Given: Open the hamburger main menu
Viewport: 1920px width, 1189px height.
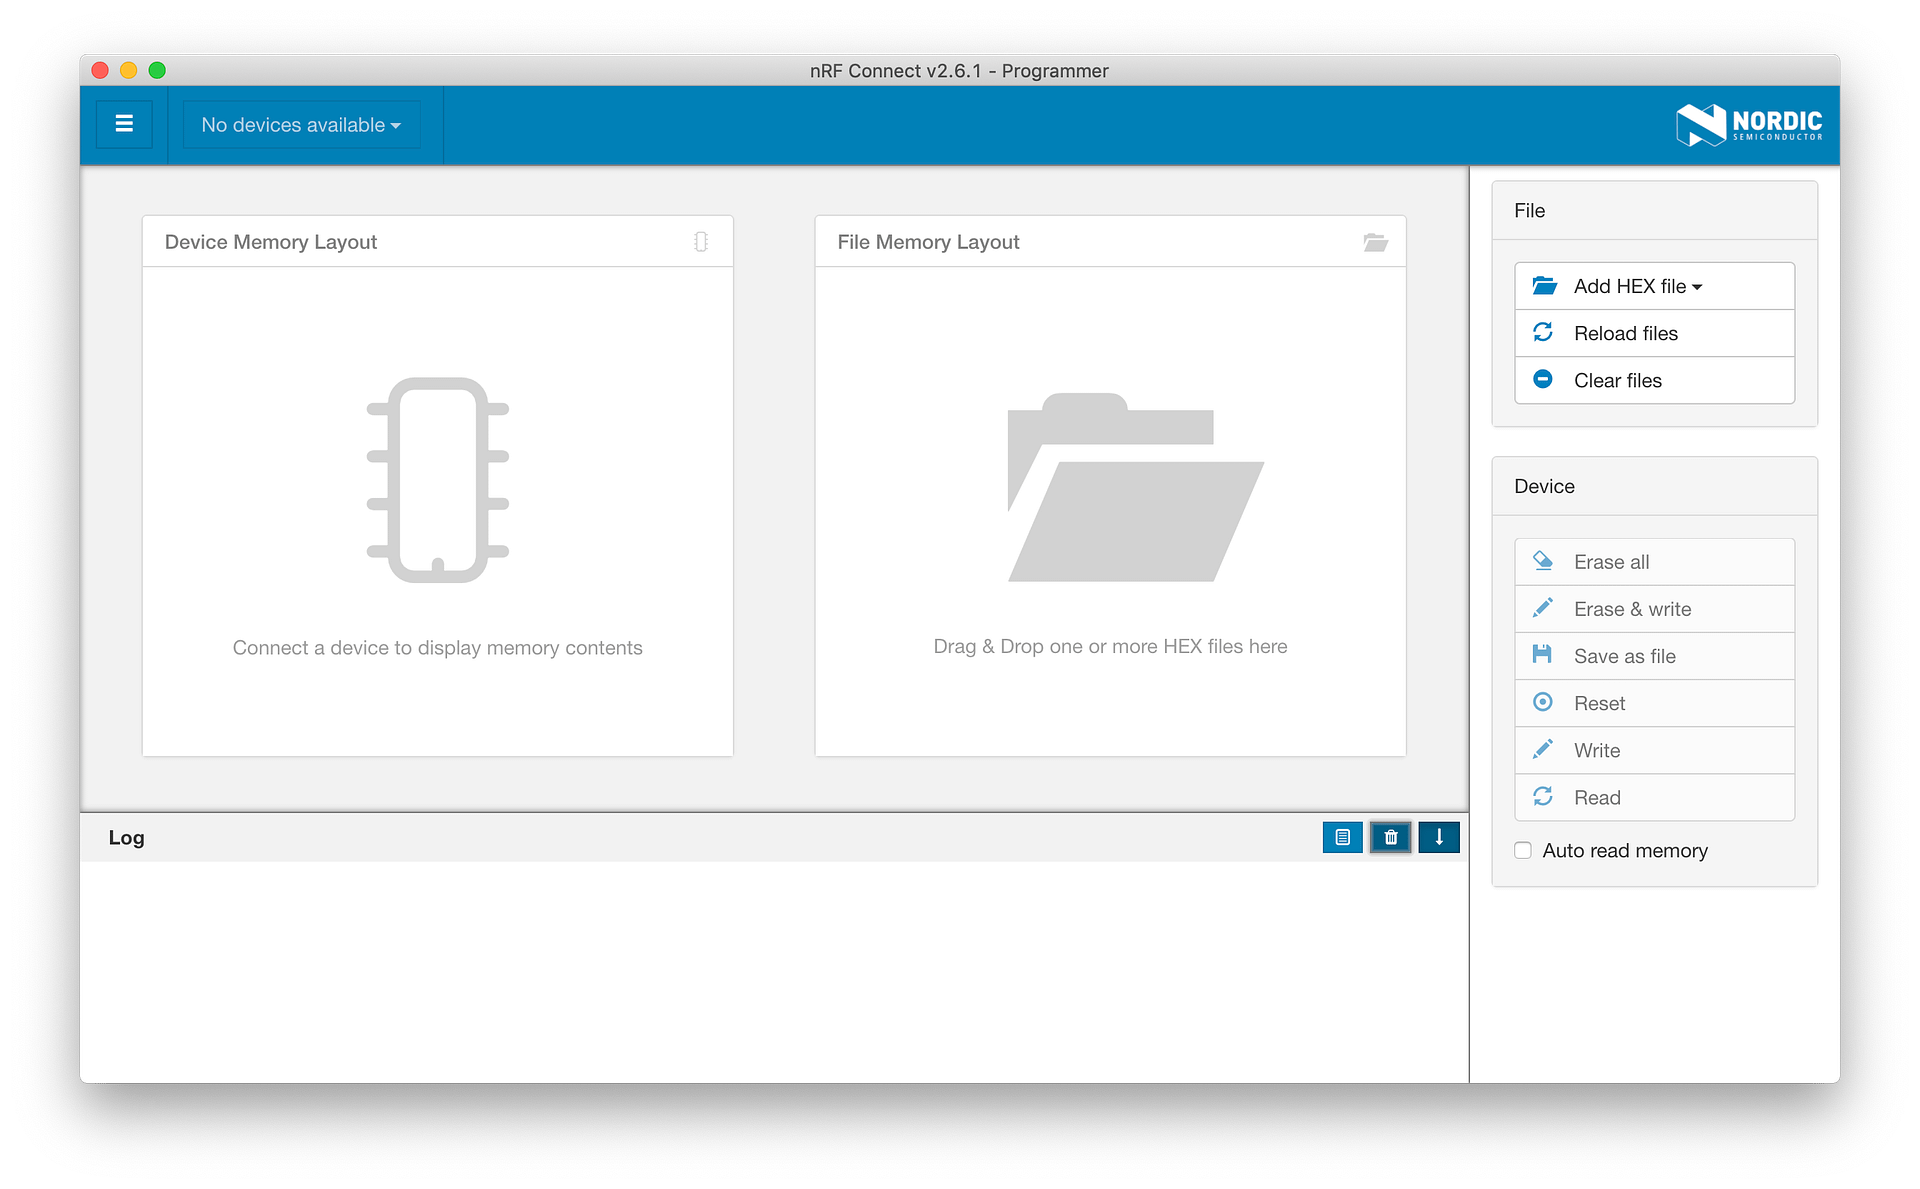Looking at the screenshot, I should pyautogui.click(x=124, y=124).
